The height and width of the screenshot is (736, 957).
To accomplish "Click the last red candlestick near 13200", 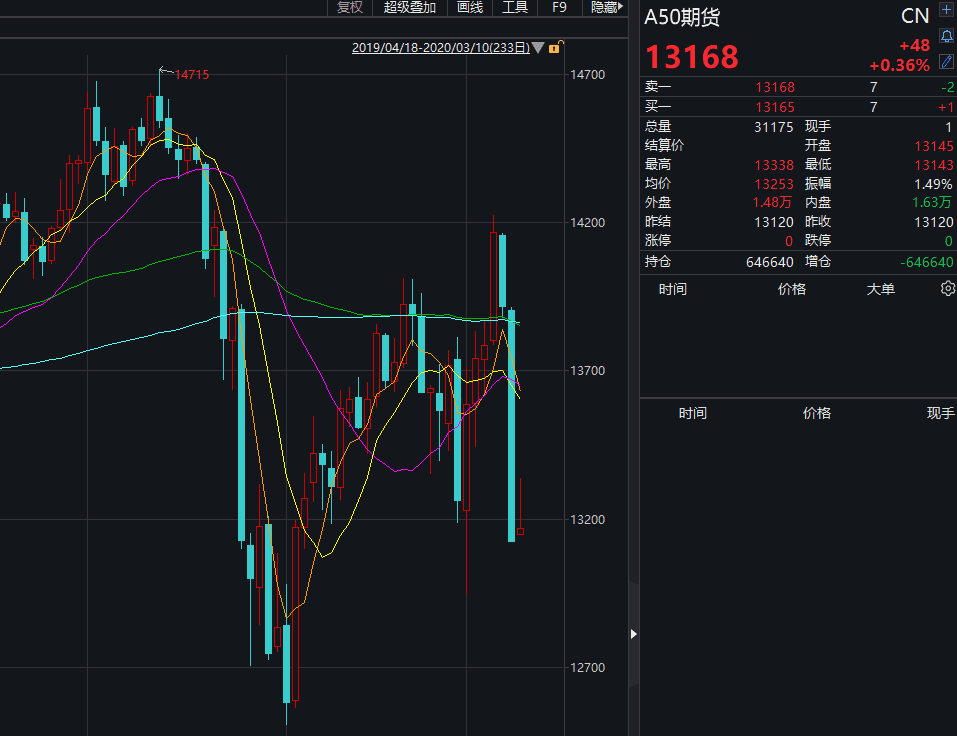I will coord(520,531).
